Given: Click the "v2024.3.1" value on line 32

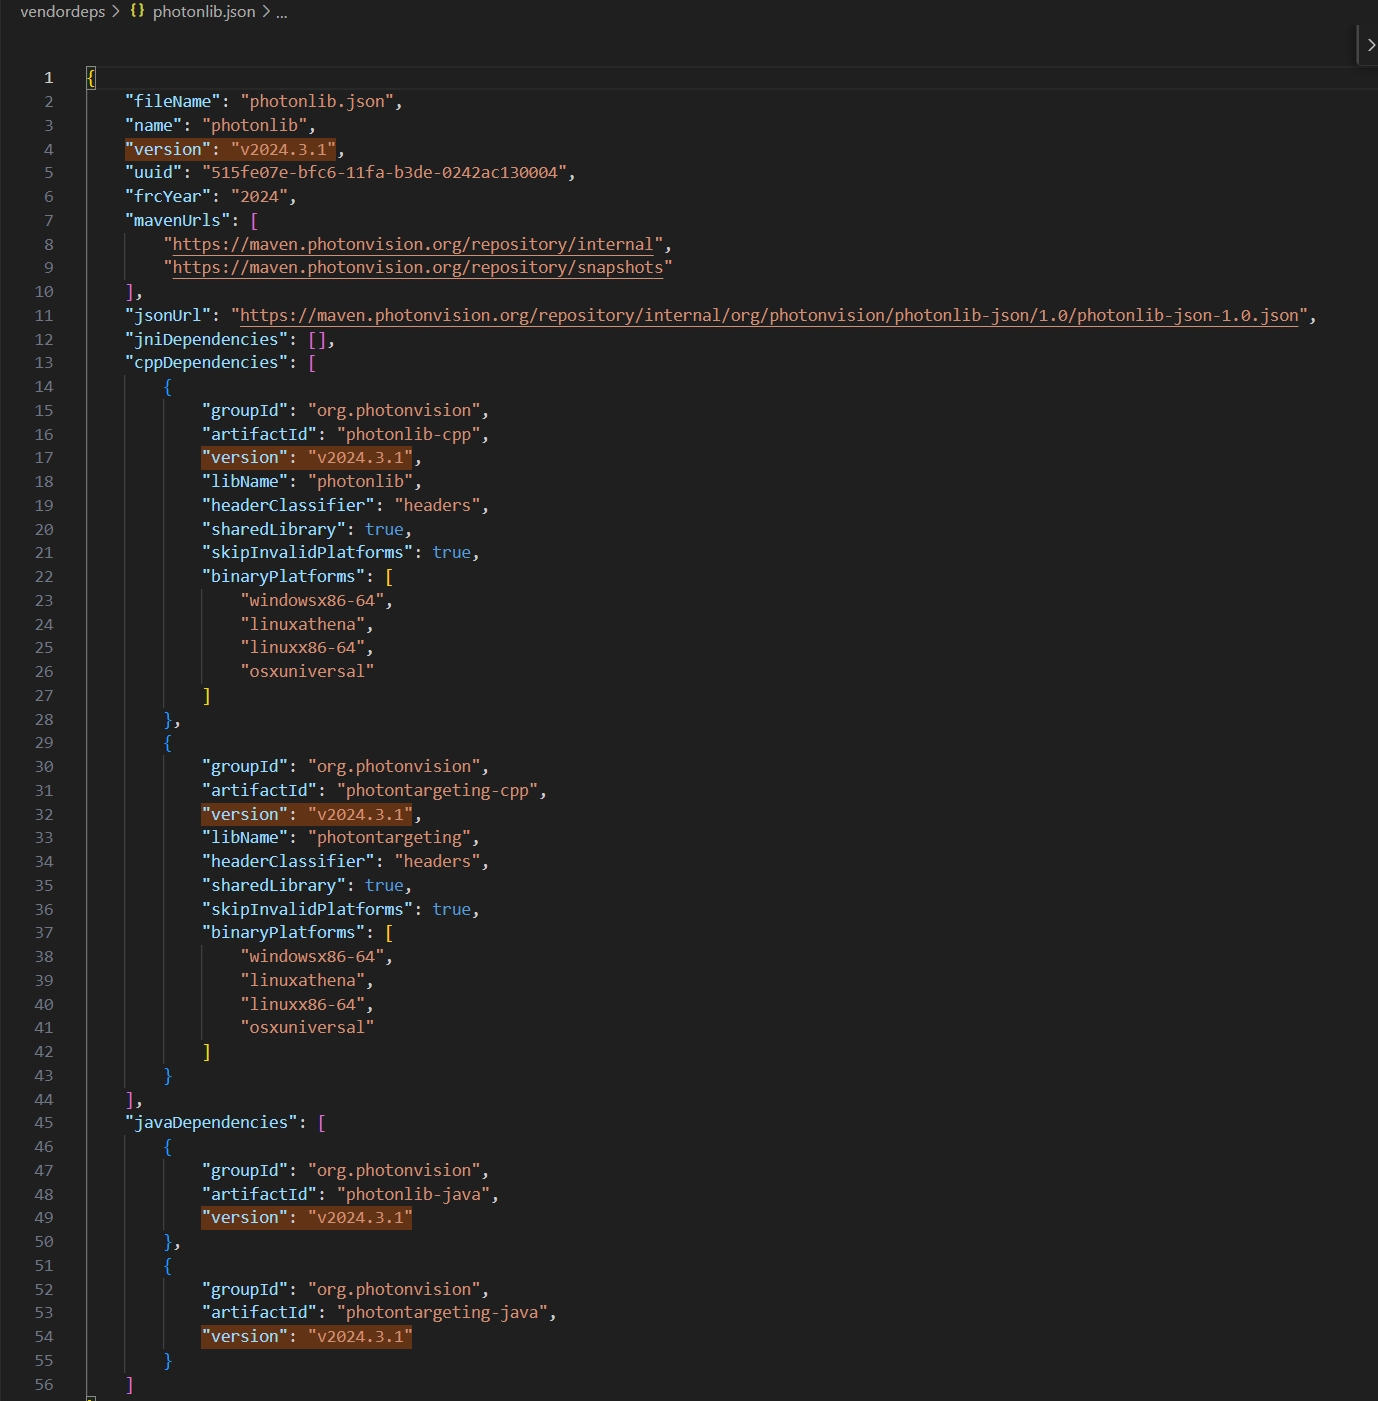Looking at the screenshot, I should point(360,815).
